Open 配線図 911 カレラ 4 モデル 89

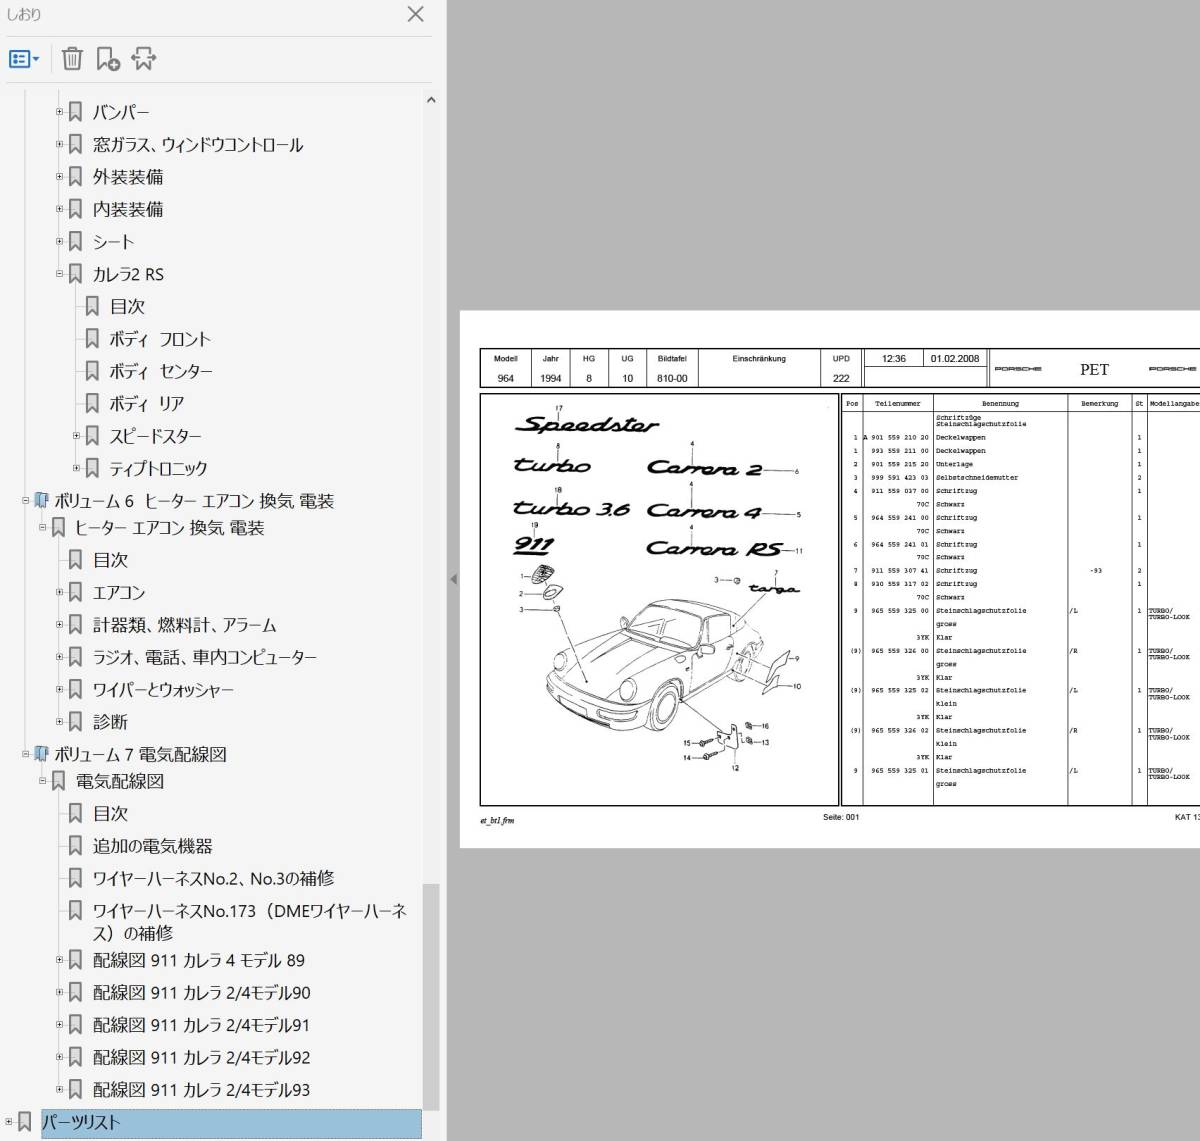199,960
